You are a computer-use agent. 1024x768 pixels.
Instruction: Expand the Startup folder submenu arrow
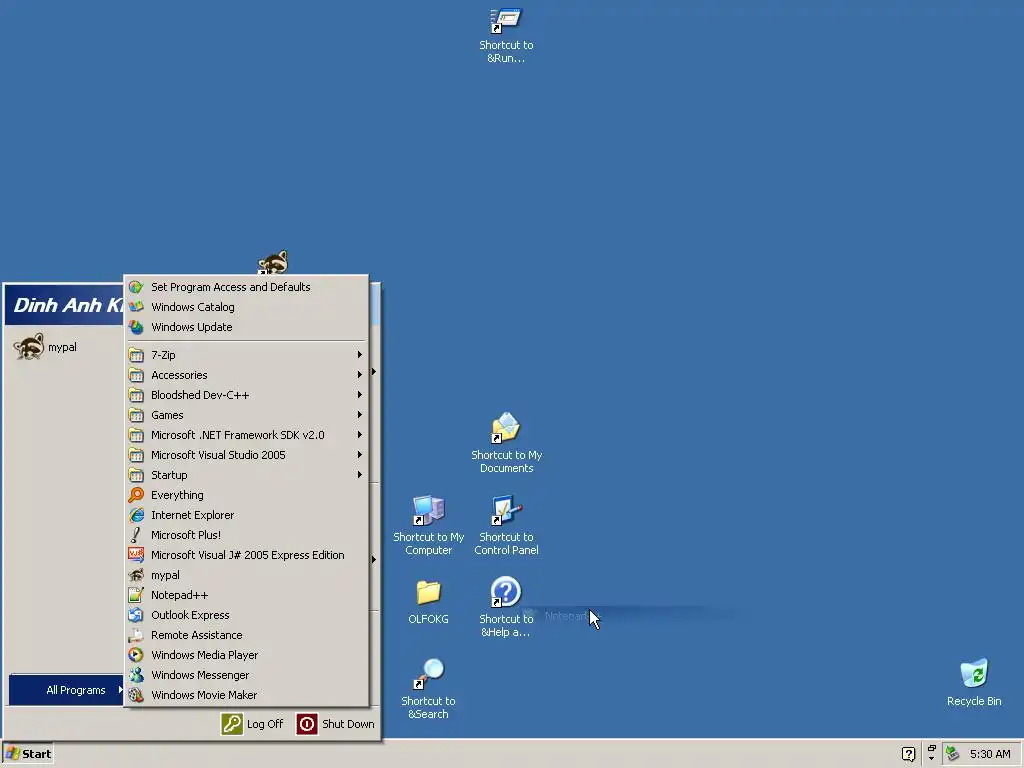click(359, 475)
